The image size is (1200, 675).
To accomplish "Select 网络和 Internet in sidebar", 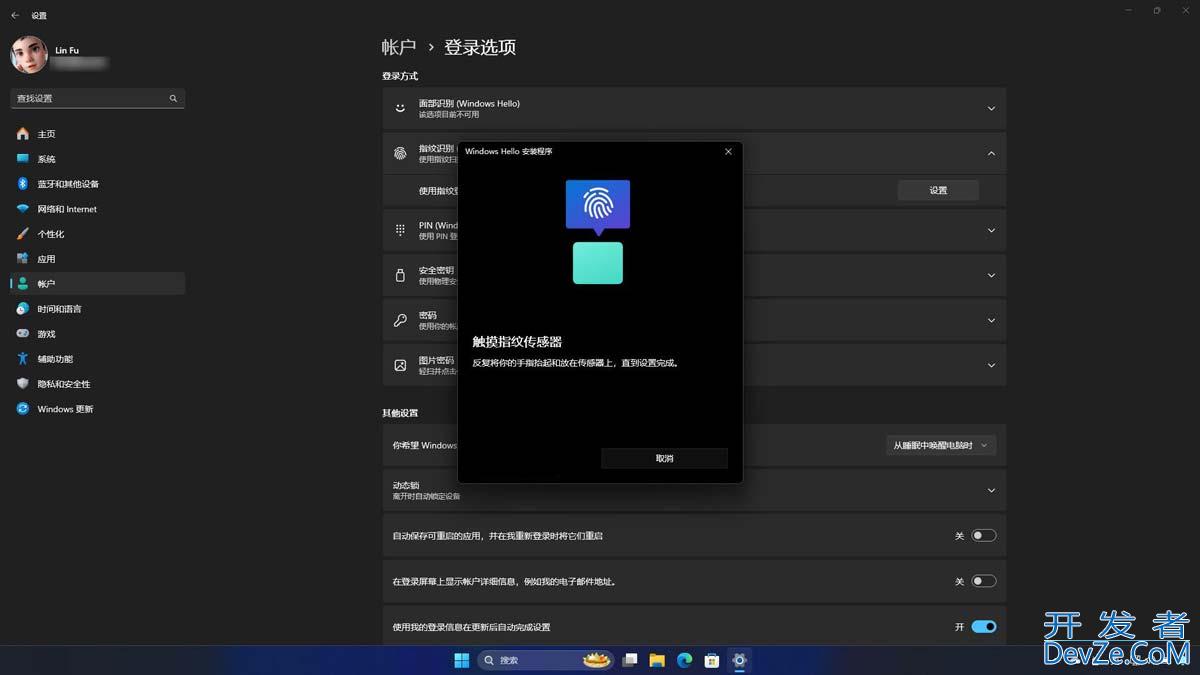I will [98, 209].
